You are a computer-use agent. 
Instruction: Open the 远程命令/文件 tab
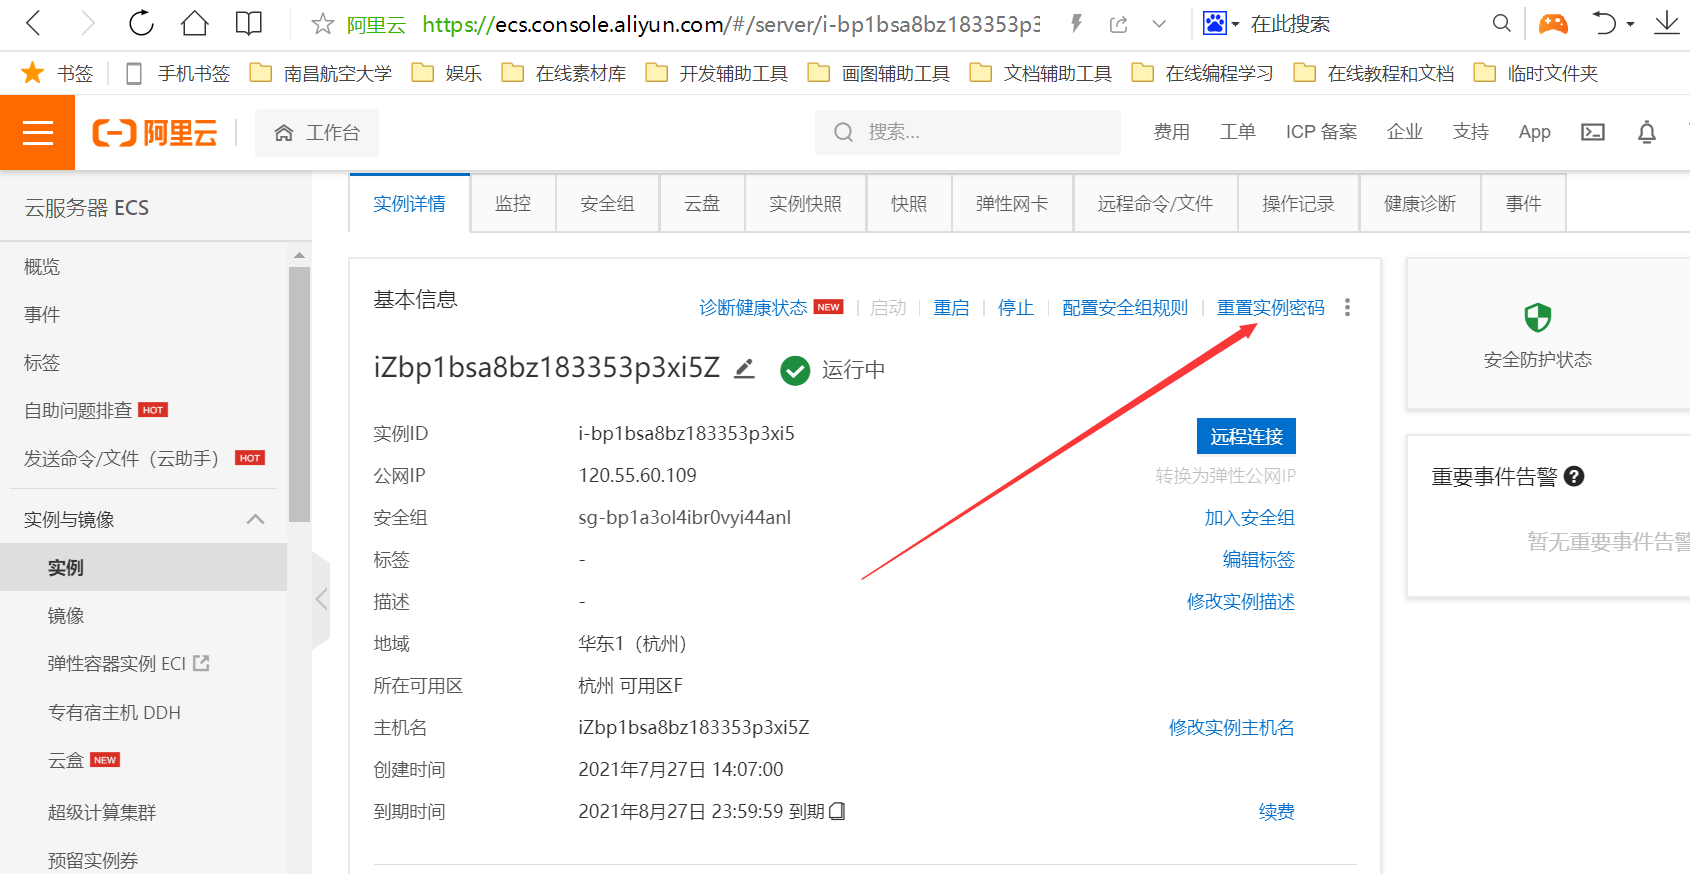pyautogui.click(x=1155, y=204)
